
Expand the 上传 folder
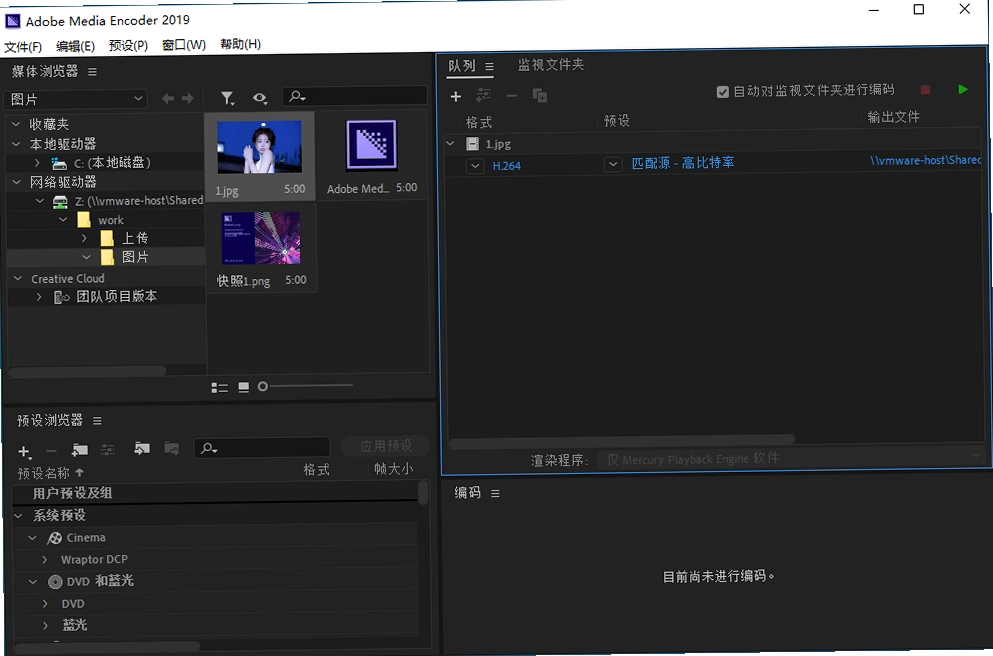tap(84, 238)
